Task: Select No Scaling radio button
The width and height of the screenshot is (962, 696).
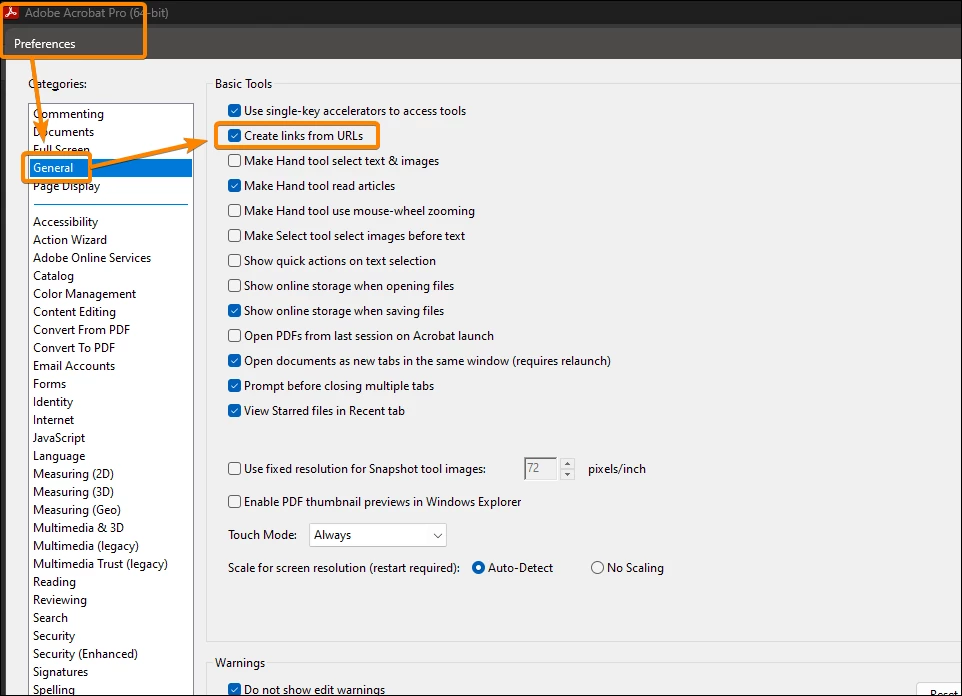Action: click(x=597, y=568)
